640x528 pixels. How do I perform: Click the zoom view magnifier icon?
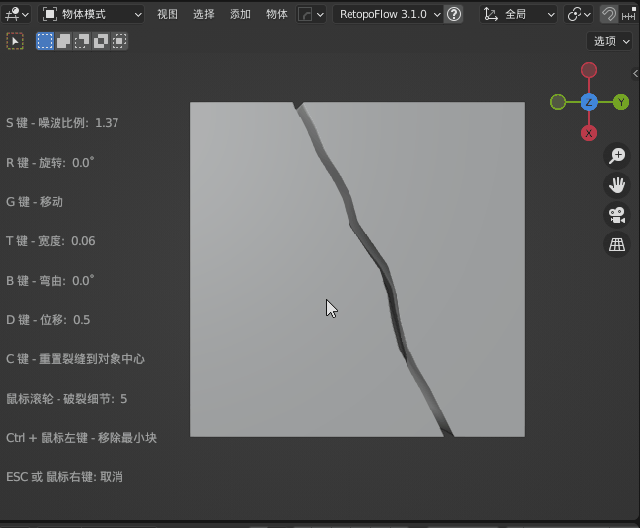[x=617, y=156]
